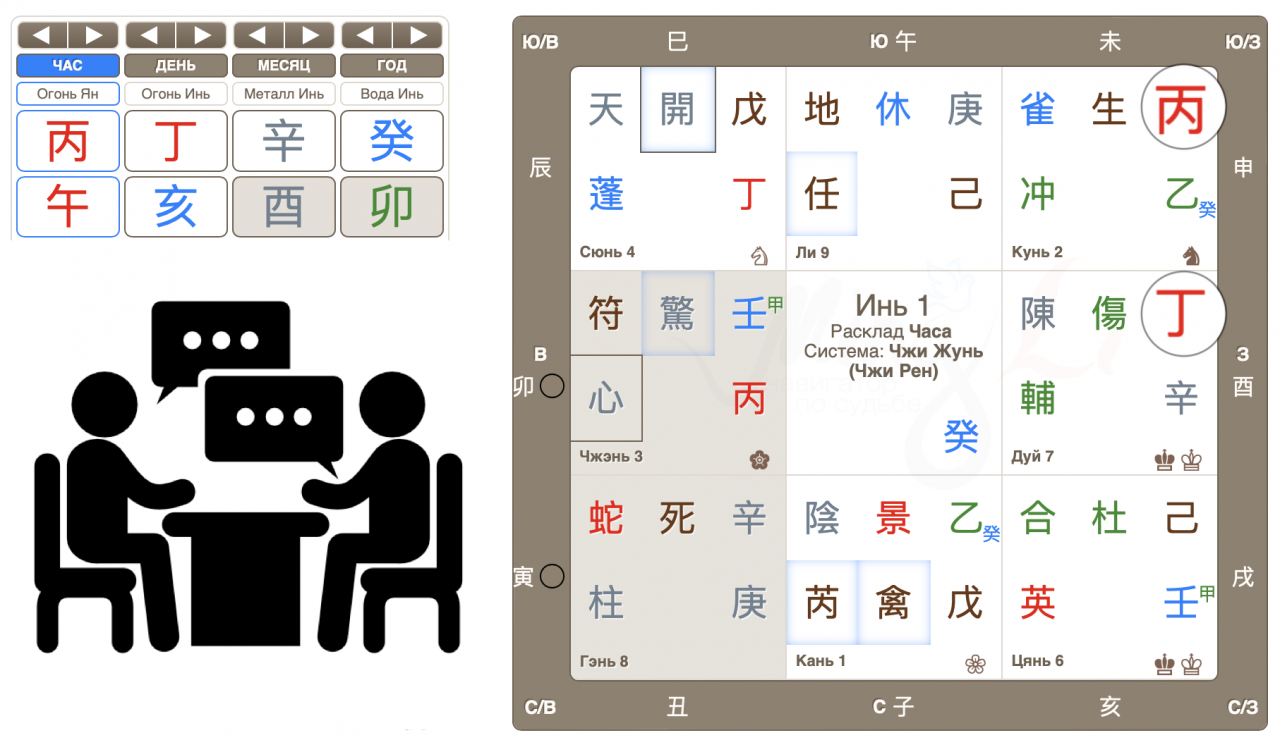
Task: Go to the previous month with the arrow above МЕСЯЦ
Action: click(258, 36)
